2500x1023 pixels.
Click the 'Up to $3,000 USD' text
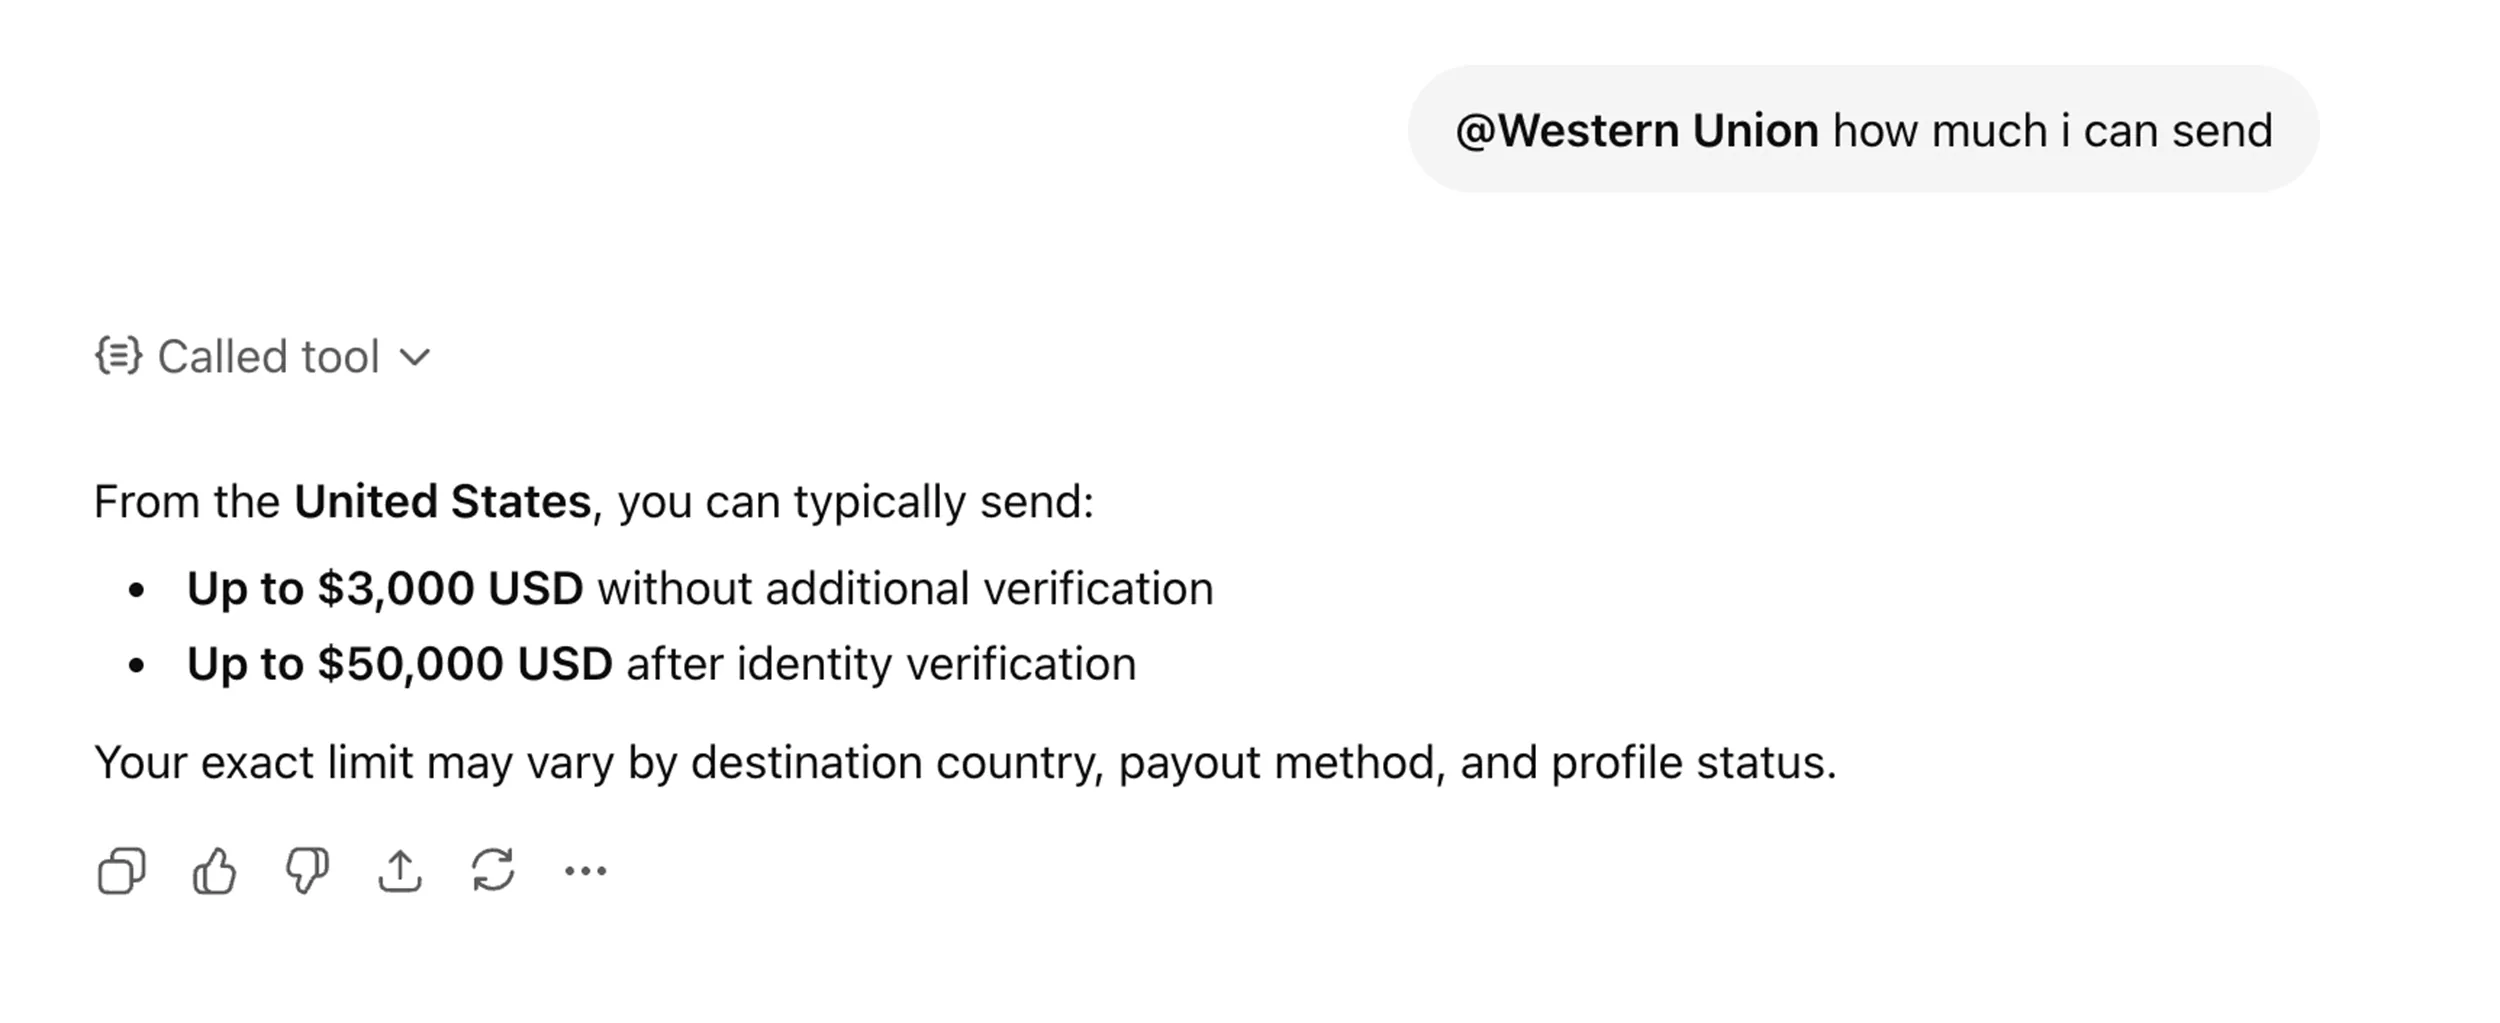tap(385, 589)
